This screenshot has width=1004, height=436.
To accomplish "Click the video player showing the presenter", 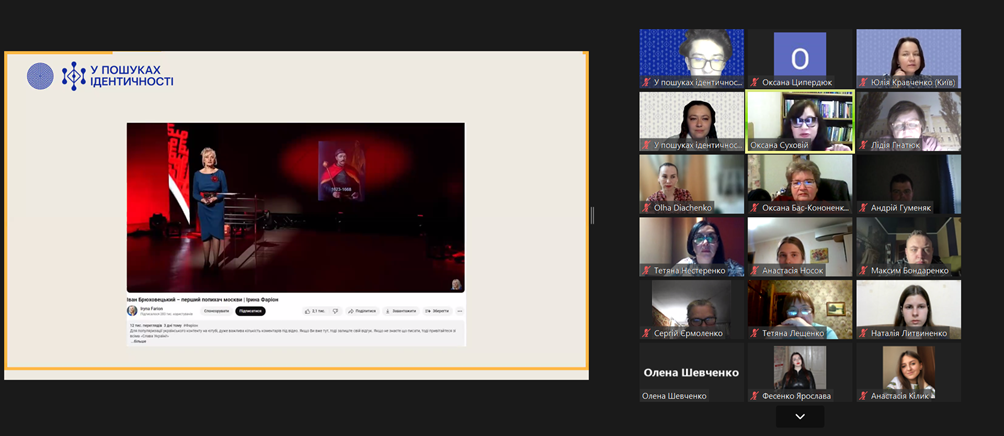I will click(295, 207).
